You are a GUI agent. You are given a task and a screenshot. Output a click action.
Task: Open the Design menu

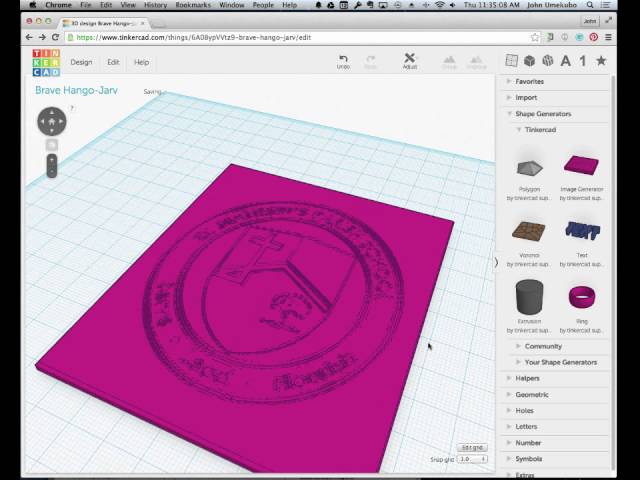81,62
